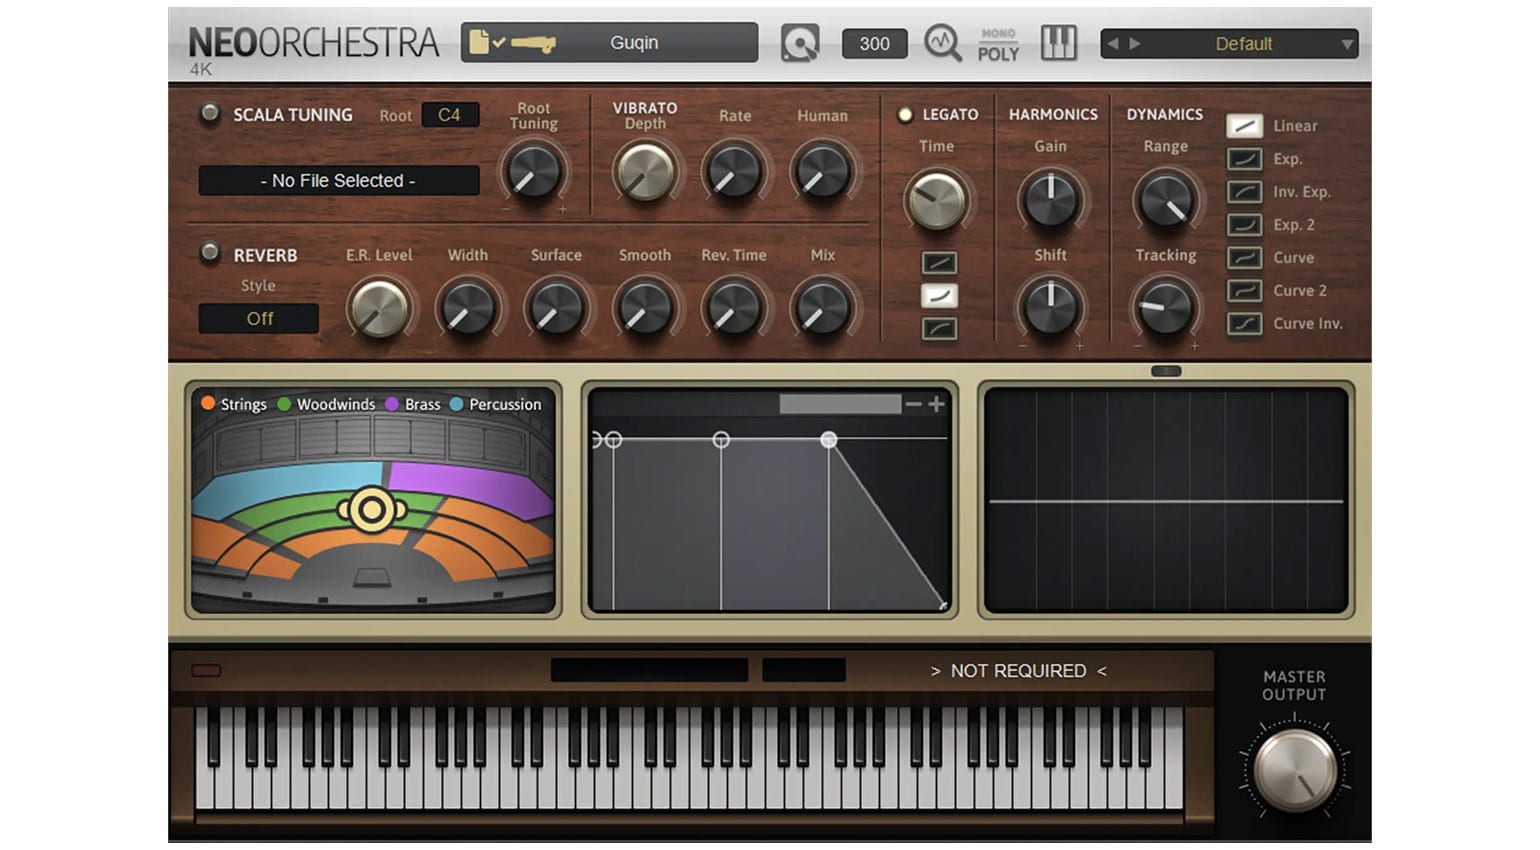The height and width of the screenshot is (850, 1540).
Task: Click the 300 value field
Action: tap(875, 44)
